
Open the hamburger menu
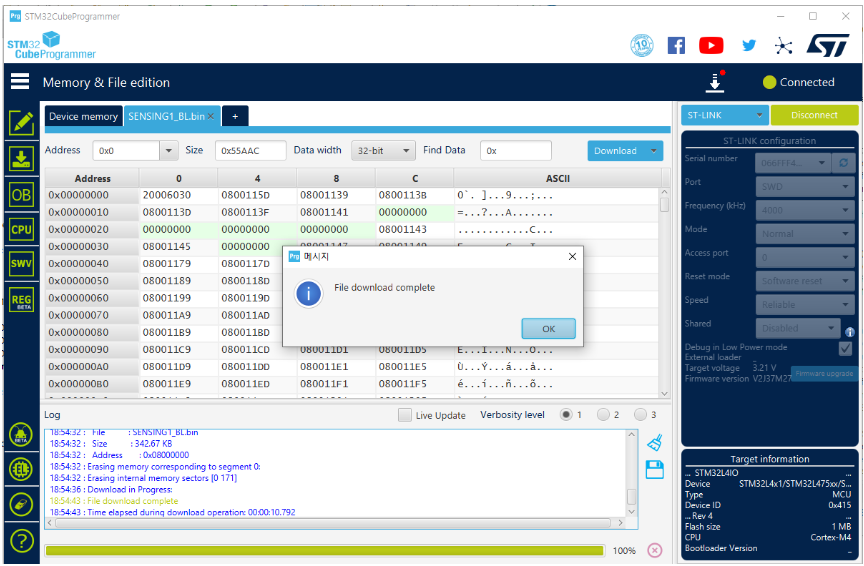pos(20,82)
